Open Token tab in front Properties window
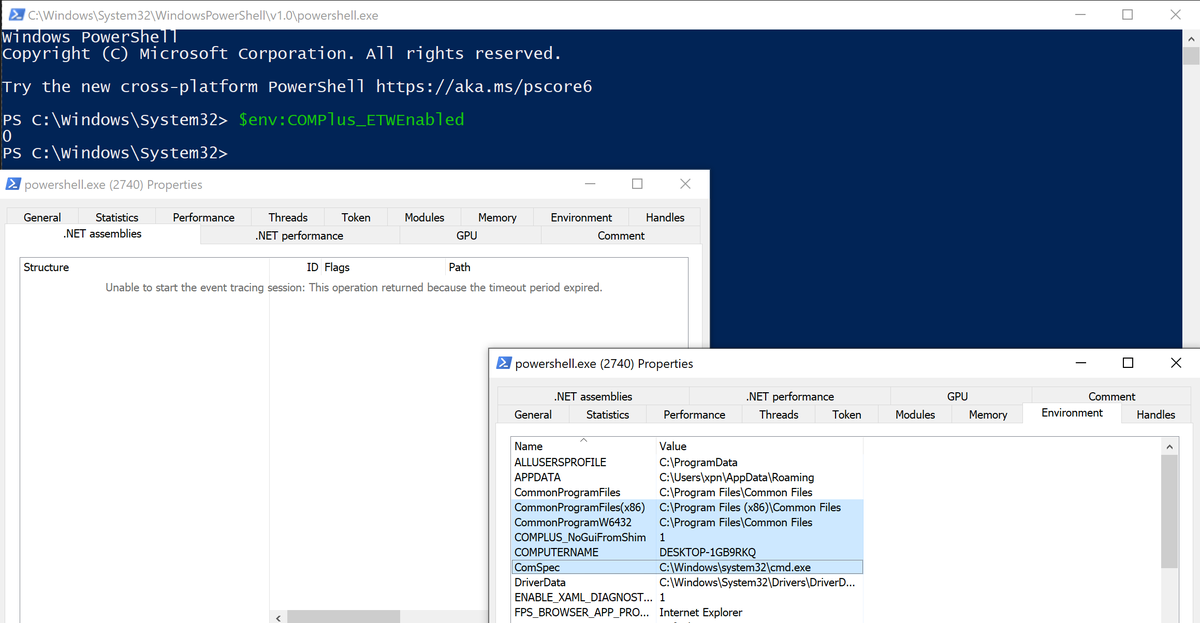Screen dimensions: 1200x623 click(x=847, y=414)
